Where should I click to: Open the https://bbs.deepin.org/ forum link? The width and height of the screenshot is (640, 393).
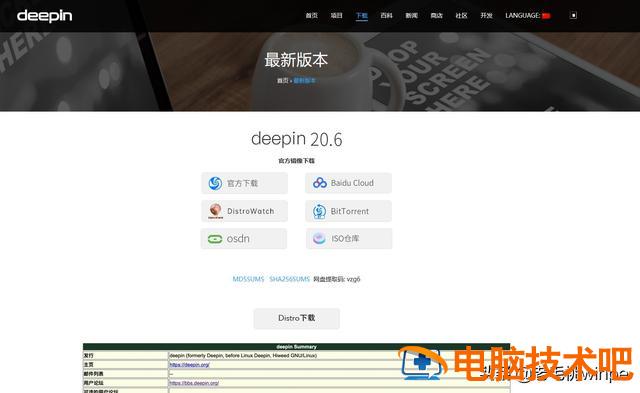[194, 383]
